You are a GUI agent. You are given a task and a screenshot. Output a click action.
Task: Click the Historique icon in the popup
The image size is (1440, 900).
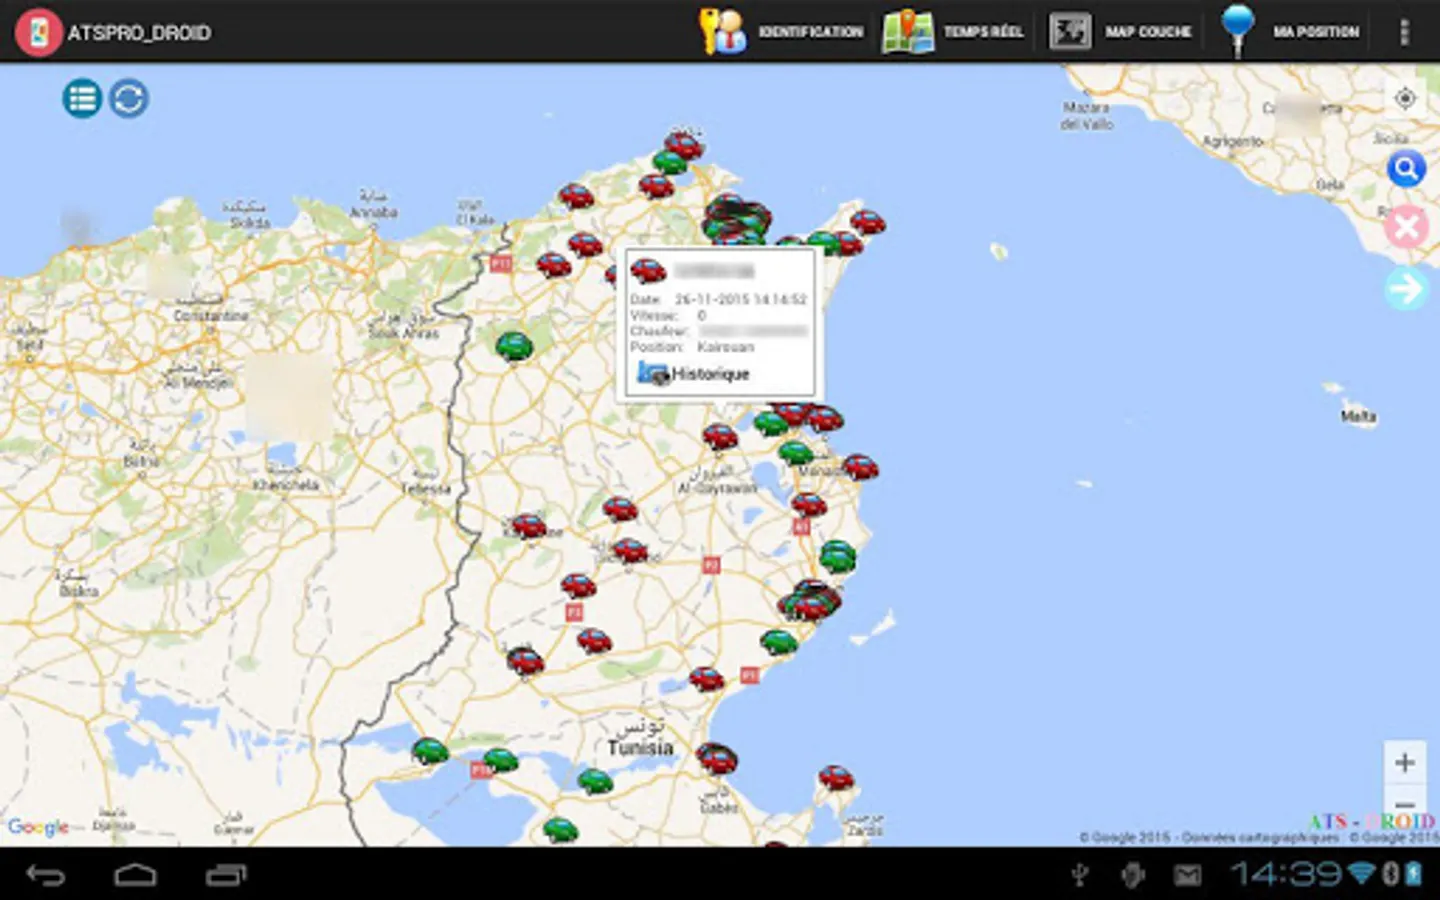(653, 374)
